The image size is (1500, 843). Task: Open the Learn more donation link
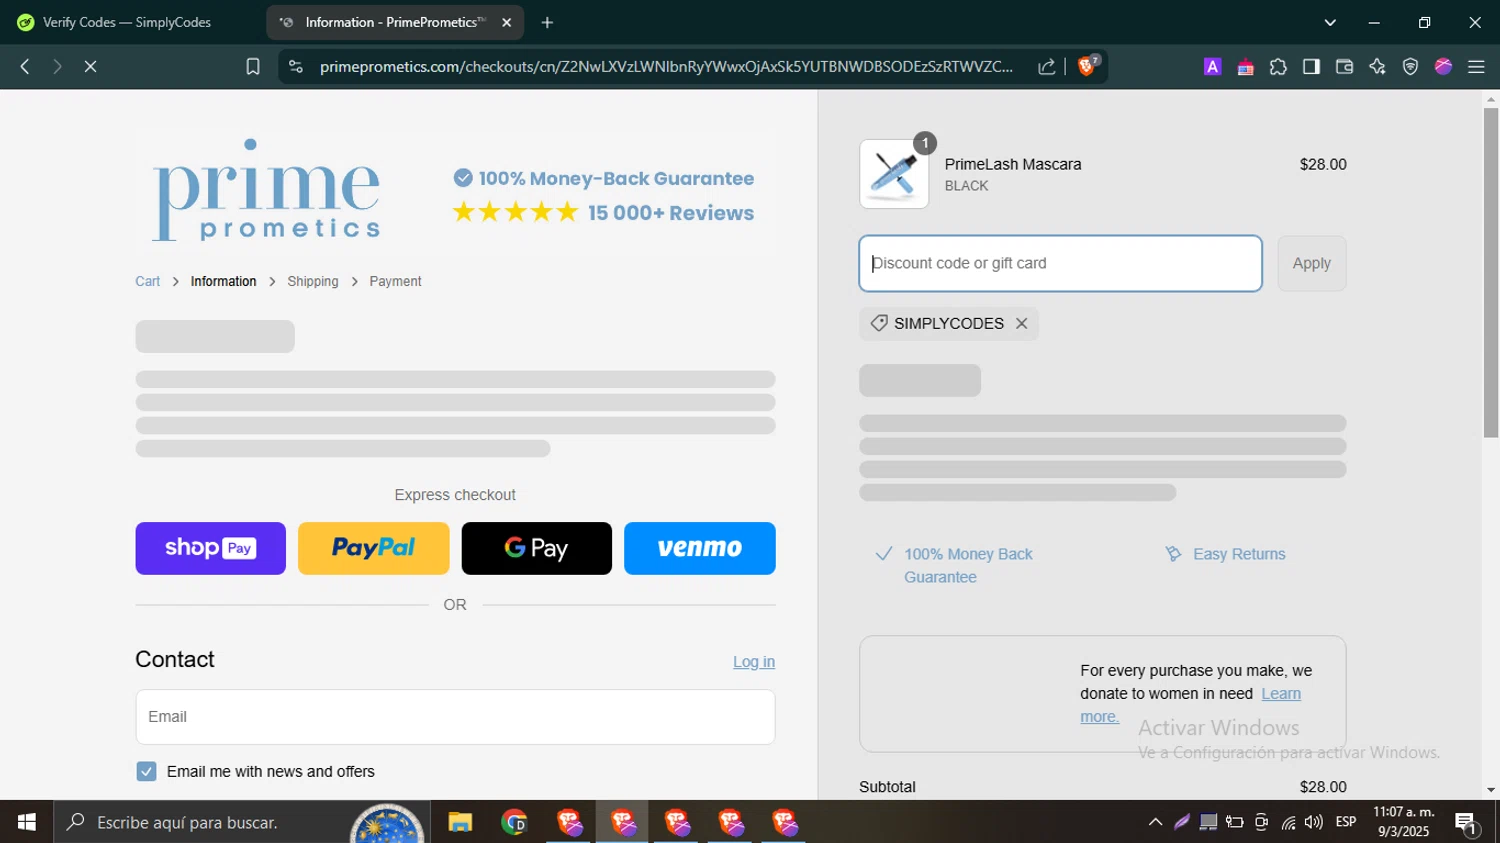(1190, 705)
